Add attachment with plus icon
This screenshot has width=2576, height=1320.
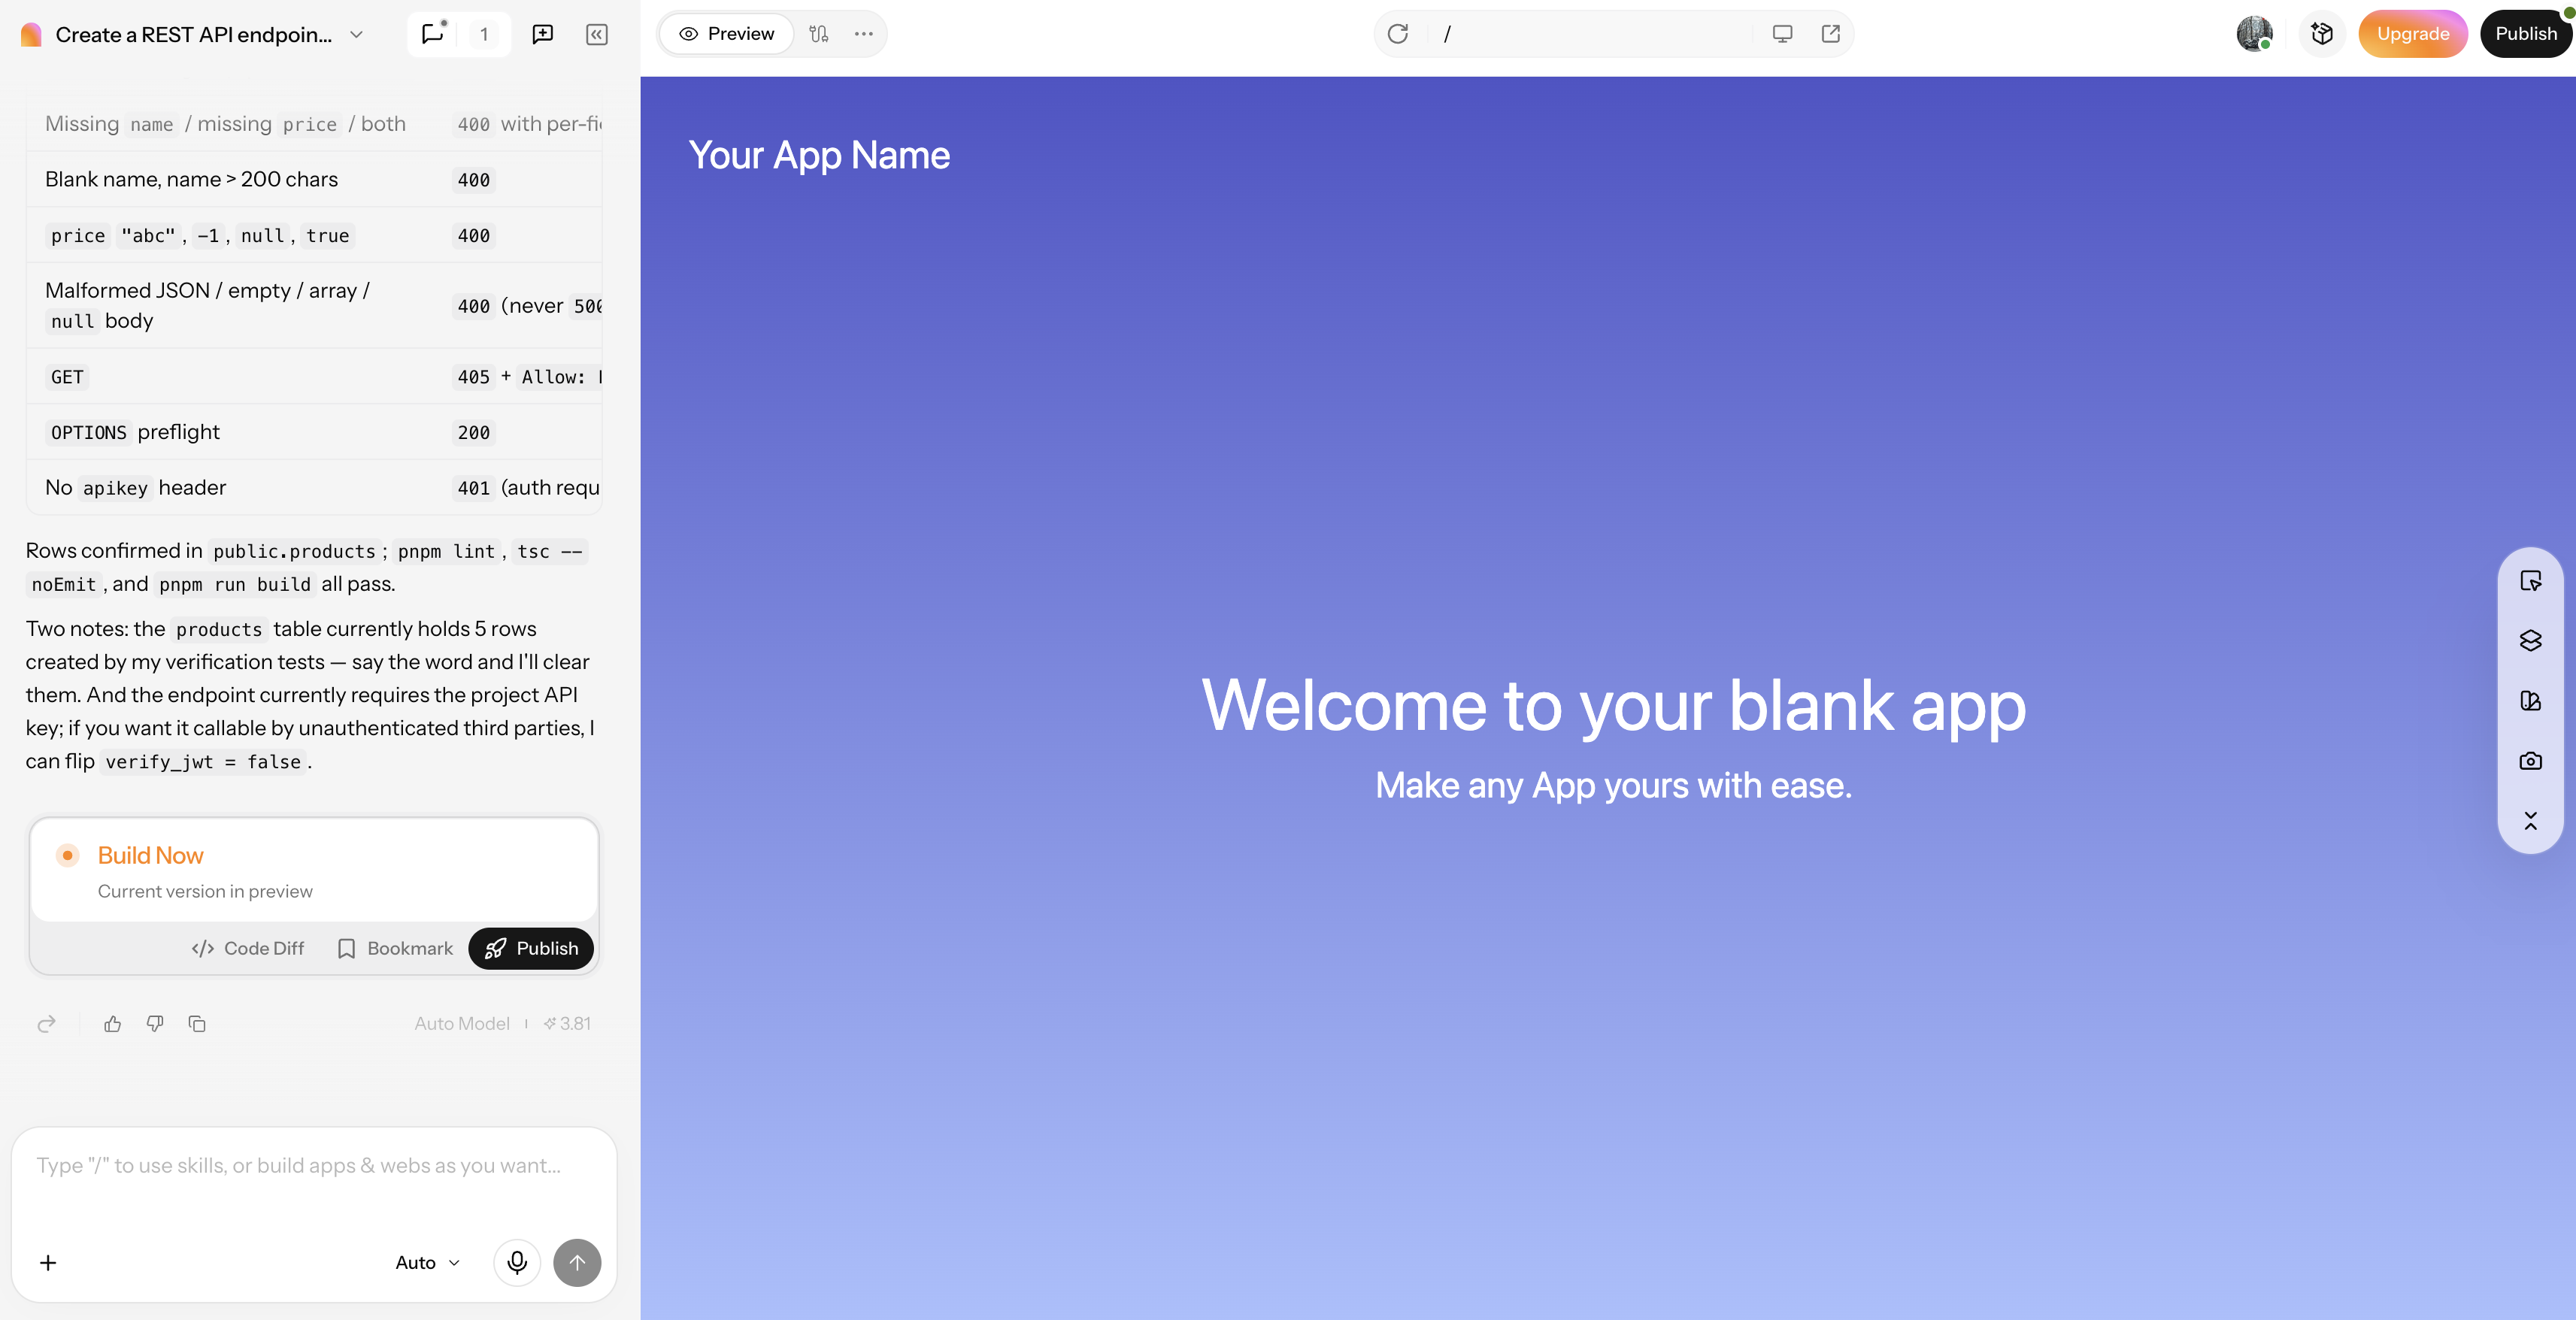pos(48,1263)
